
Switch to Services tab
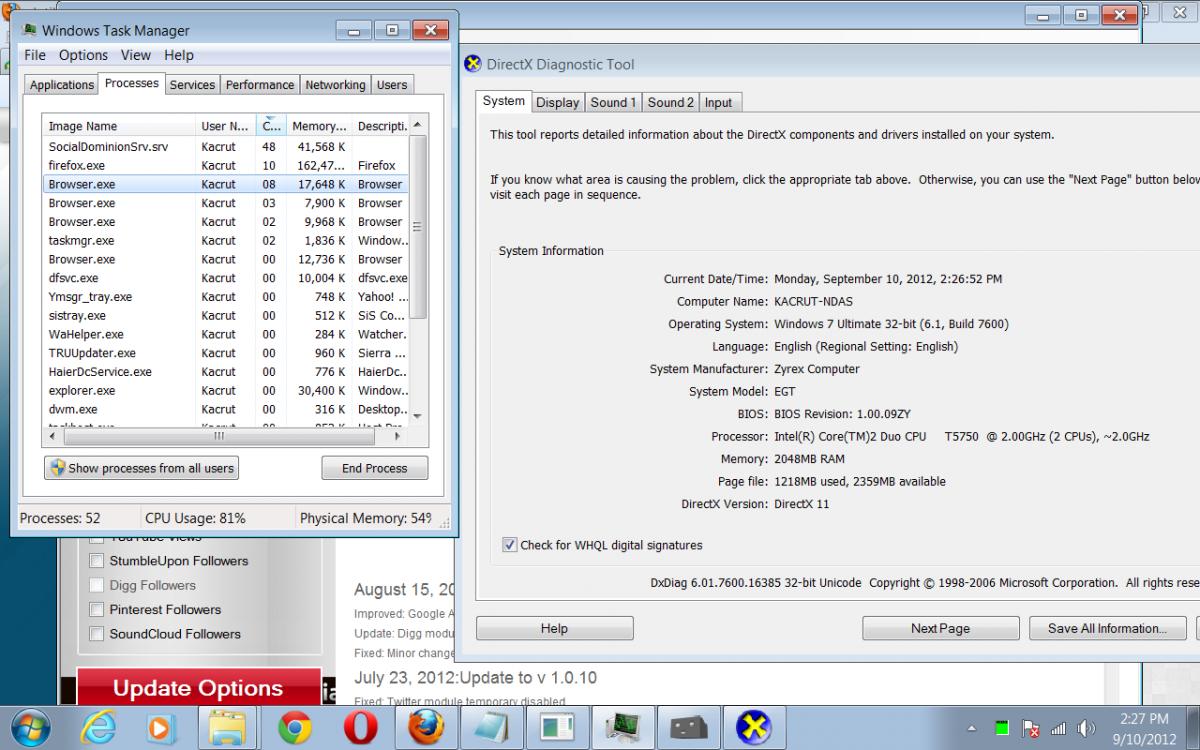192,85
